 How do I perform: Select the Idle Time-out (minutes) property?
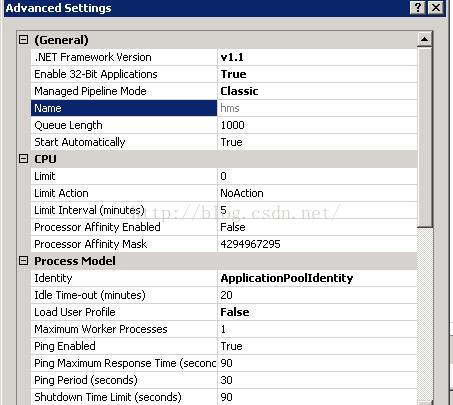[x=124, y=295]
